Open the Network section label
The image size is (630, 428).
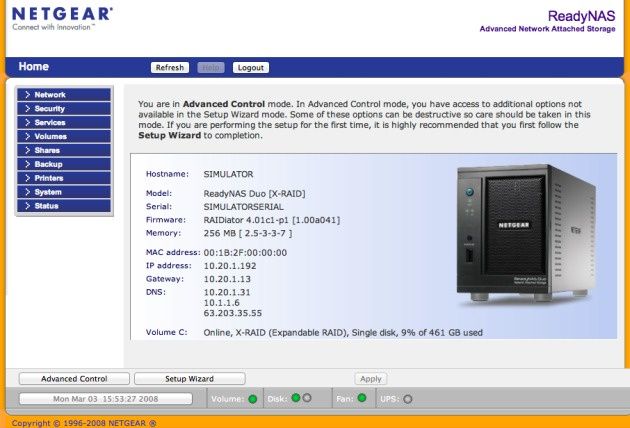click(50, 95)
